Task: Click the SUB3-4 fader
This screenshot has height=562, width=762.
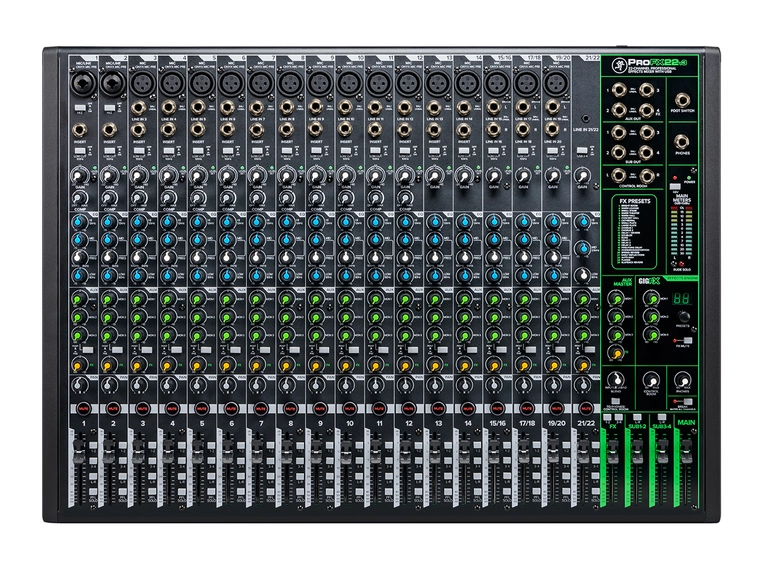Action: click(661, 451)
